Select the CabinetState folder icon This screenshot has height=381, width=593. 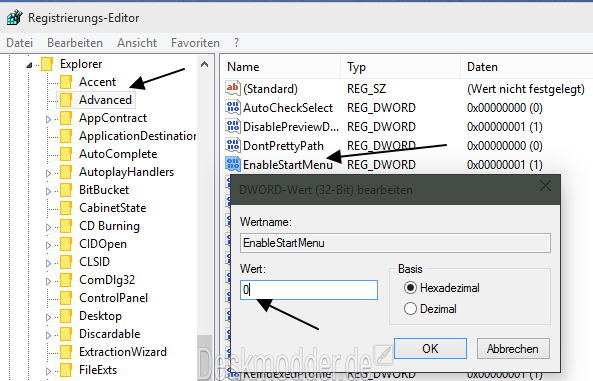tap(66, 208)
